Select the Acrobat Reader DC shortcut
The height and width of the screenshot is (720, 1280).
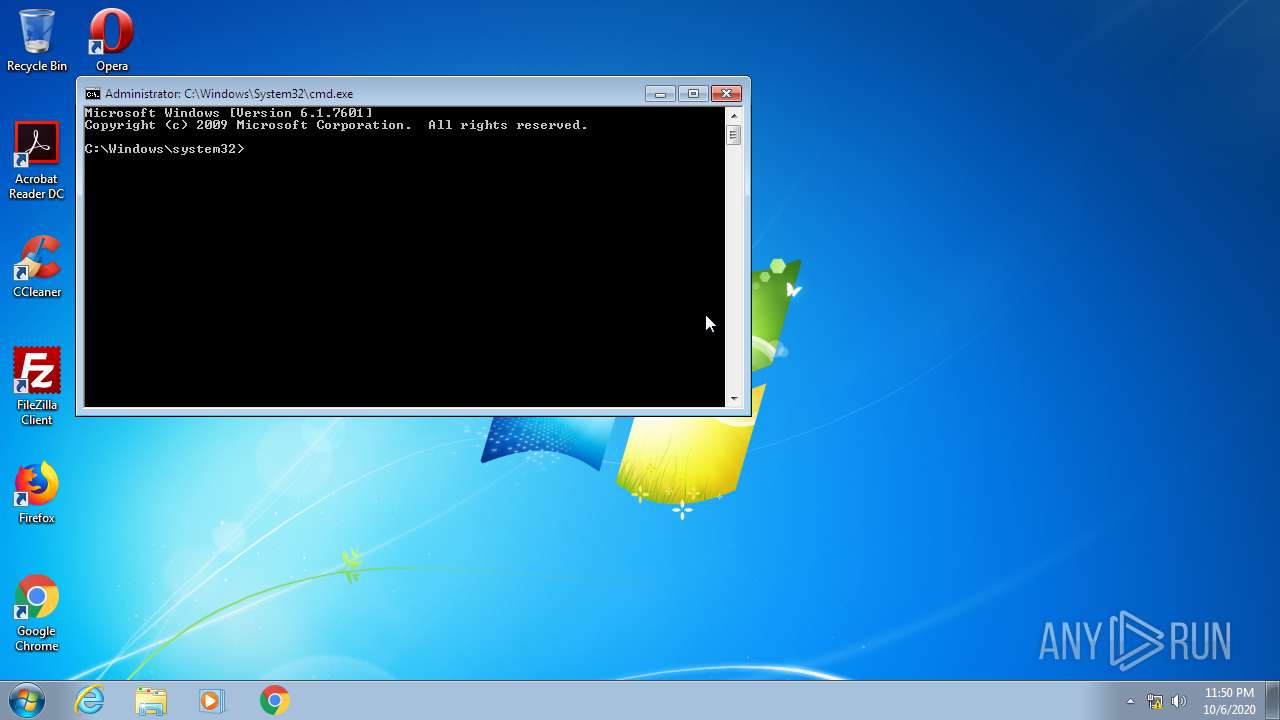click(x=37, y=161)
